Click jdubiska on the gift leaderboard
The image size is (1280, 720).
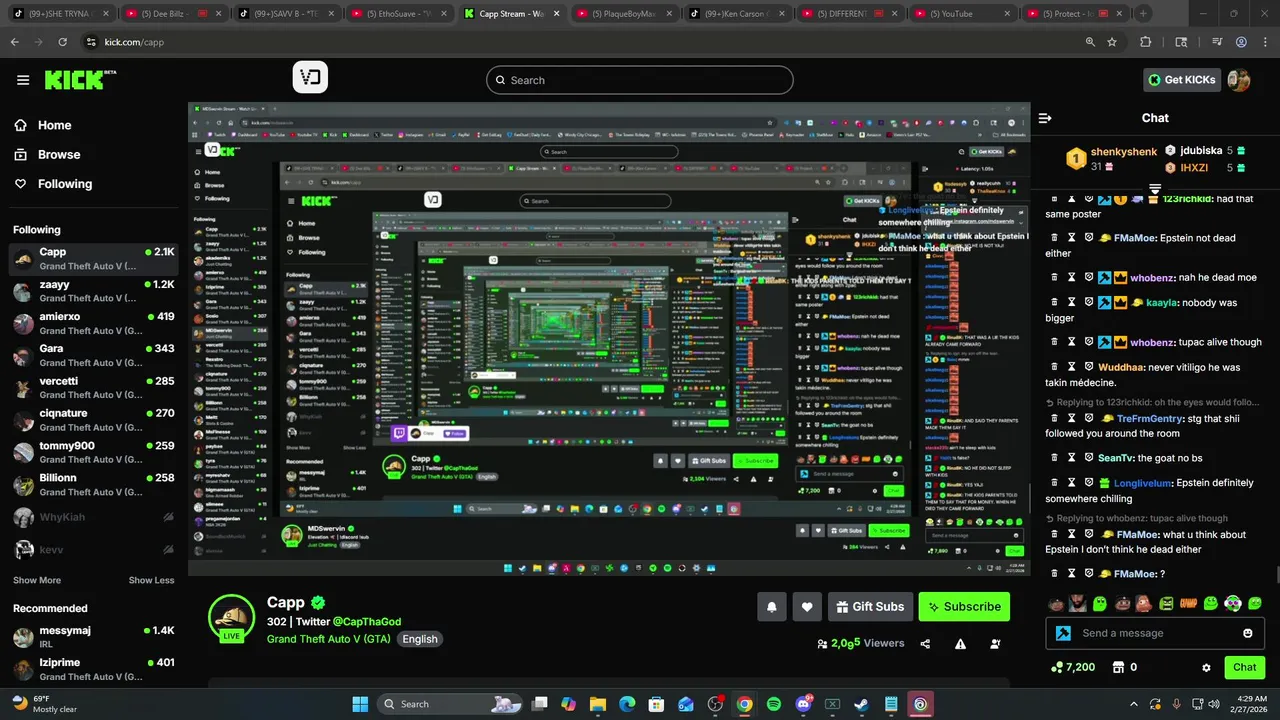pyautogui.click(x=1200, y=151)
